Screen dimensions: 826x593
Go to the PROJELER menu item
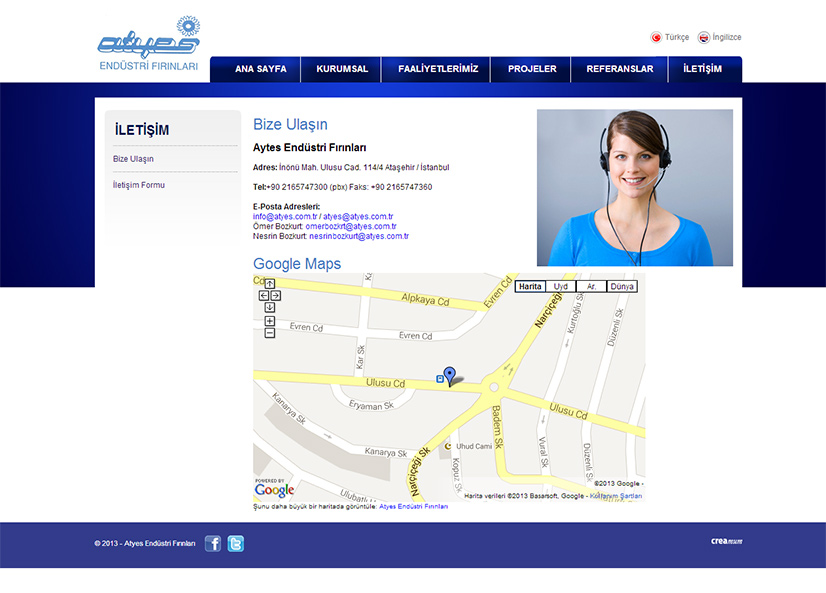point(532,69)
